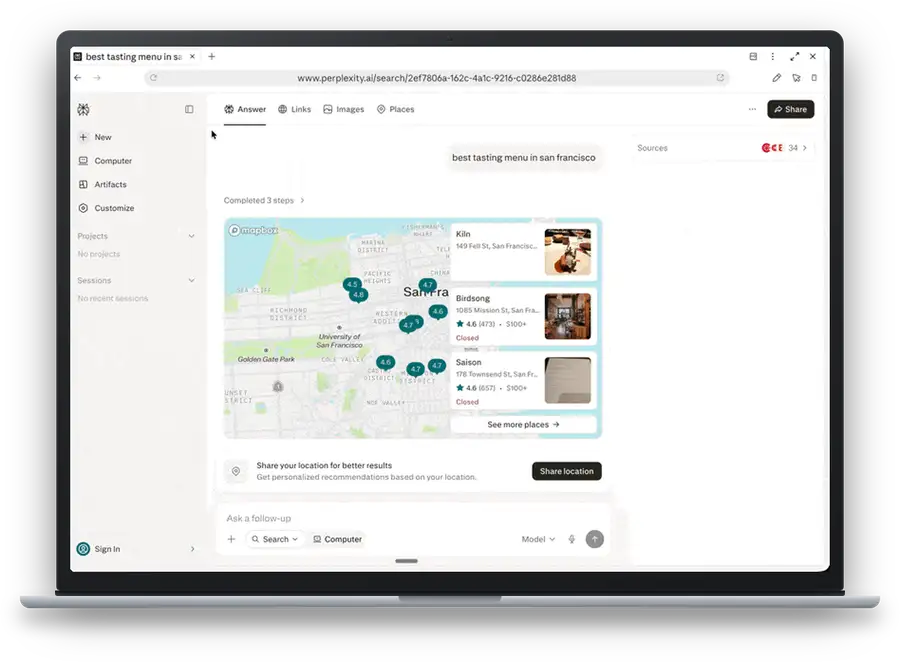View the Saison photo thumbnail
Viewport: 900px width, 662px height.
(568, 381)
